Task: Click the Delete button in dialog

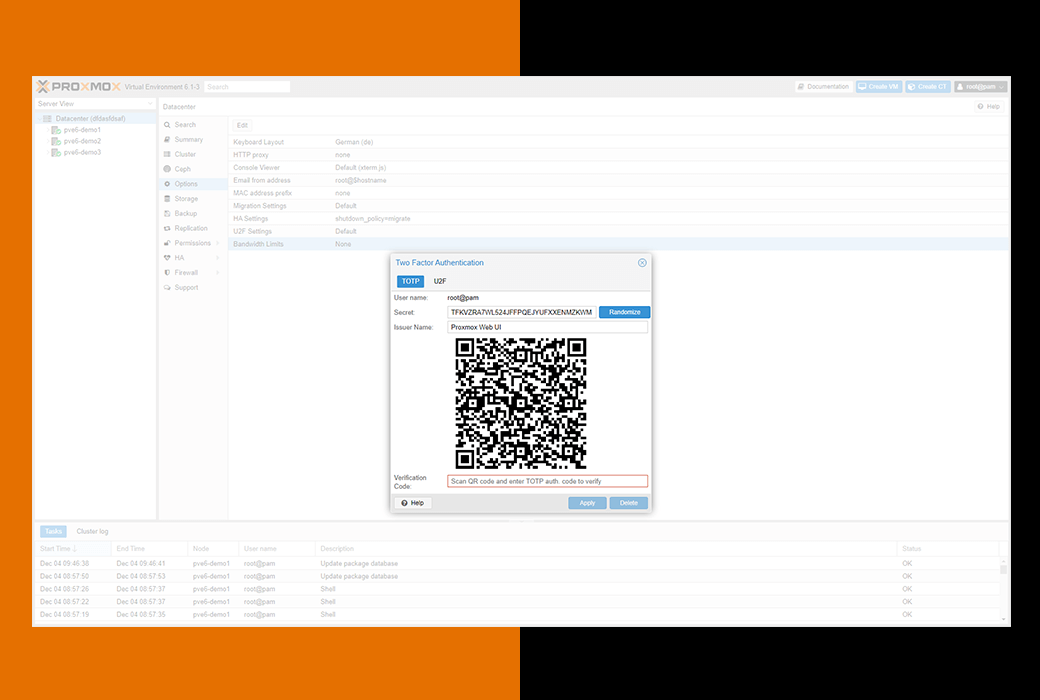Action: 628,503
